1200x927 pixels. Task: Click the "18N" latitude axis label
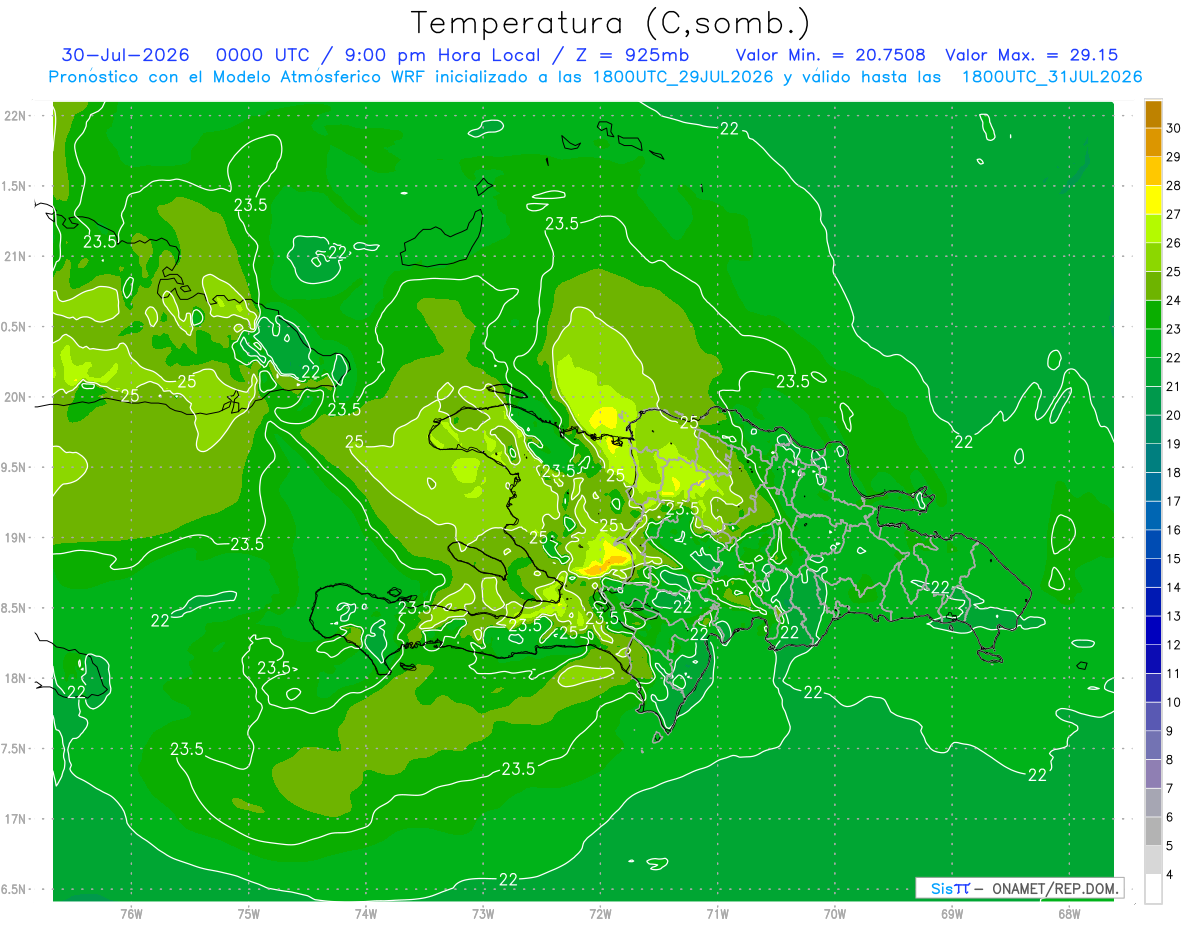tap(17, 678)
